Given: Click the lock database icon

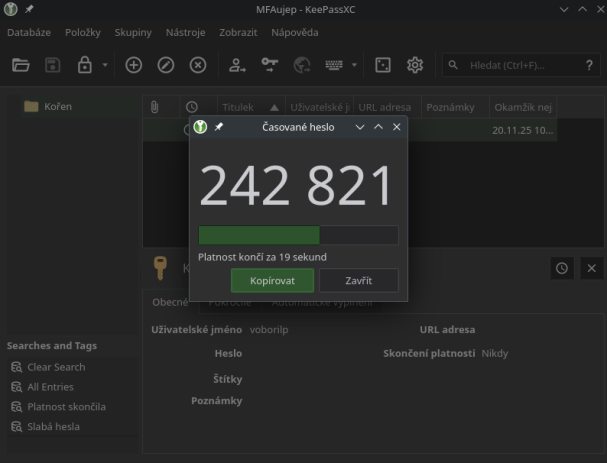Looking at the screenshot, I should pyautogui.click(x=85, y=65).
